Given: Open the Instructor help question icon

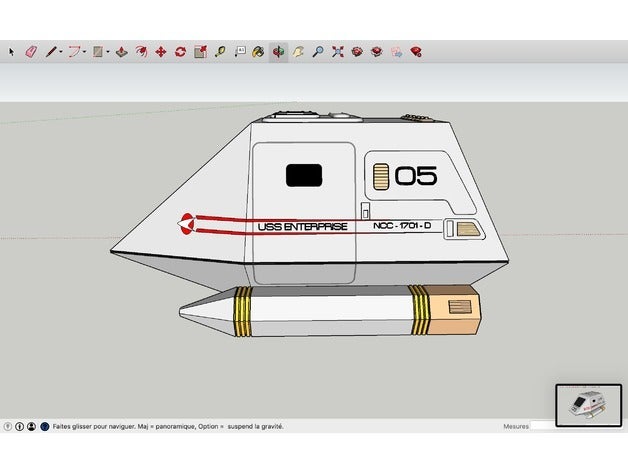Looking at the screenshot, I should (x=45, y=427).
